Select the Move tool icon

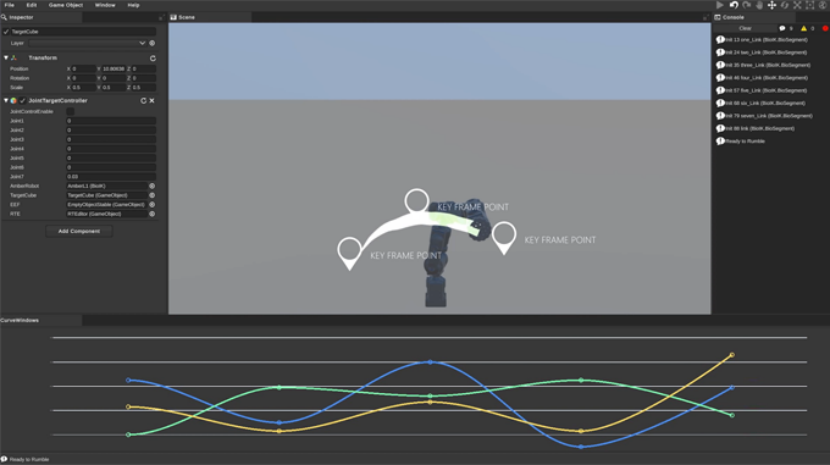(x=772, y=5)
